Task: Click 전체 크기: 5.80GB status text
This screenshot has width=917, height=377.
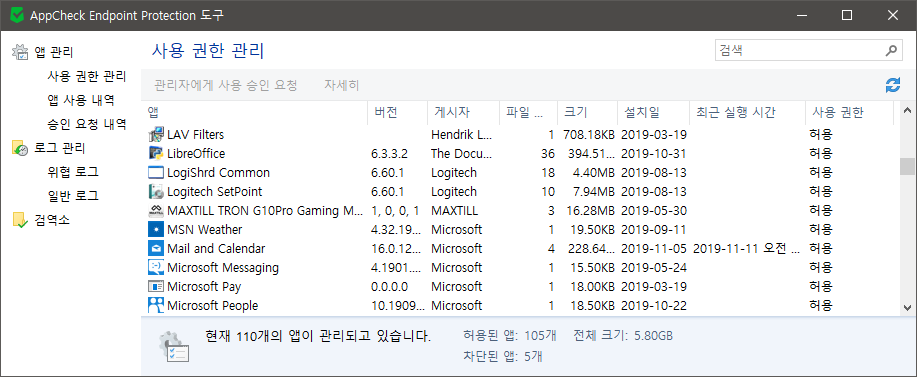Action: (623, 336)
